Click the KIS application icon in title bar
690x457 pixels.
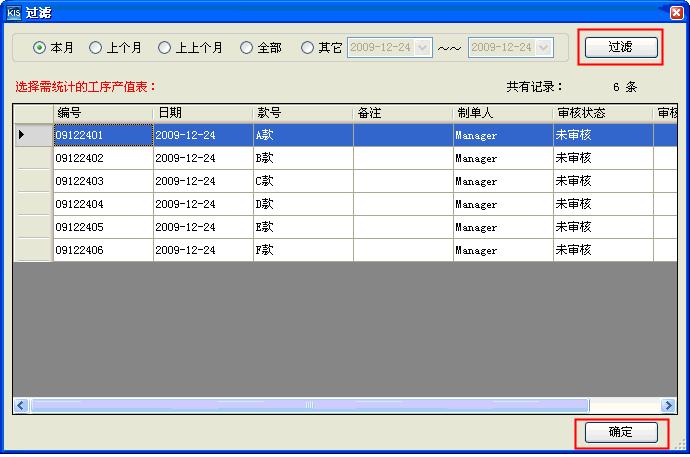pos(12,13)
